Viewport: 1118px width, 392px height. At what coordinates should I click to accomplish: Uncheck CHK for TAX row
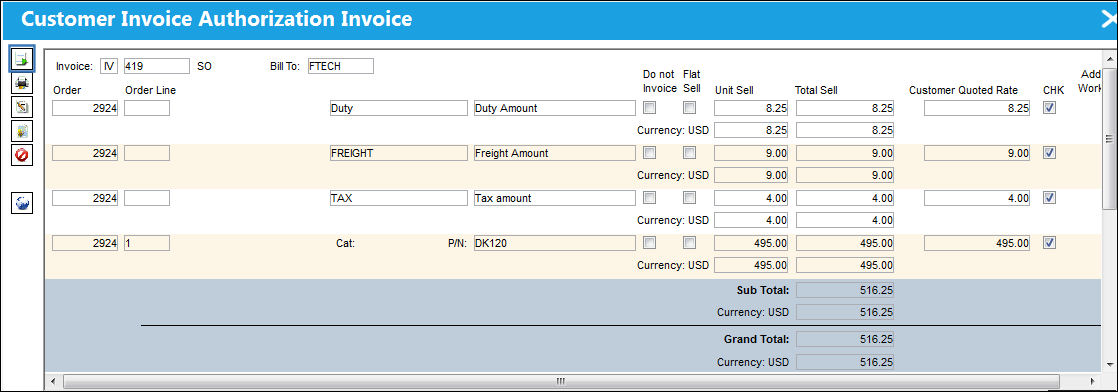pyautogui.click(x=1050, y=197)
